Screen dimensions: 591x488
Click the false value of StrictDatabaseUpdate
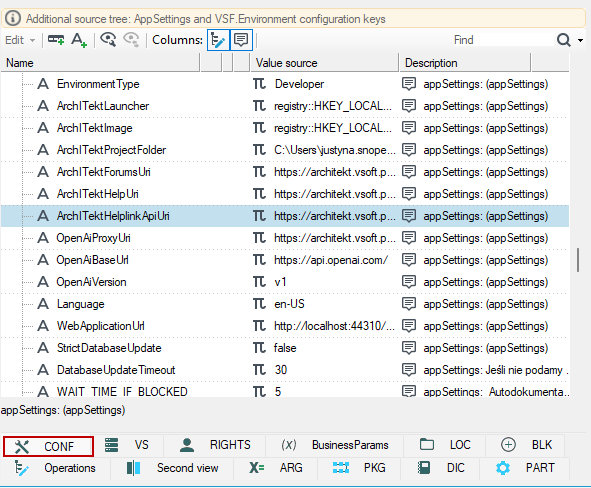[x=285, y=348]
